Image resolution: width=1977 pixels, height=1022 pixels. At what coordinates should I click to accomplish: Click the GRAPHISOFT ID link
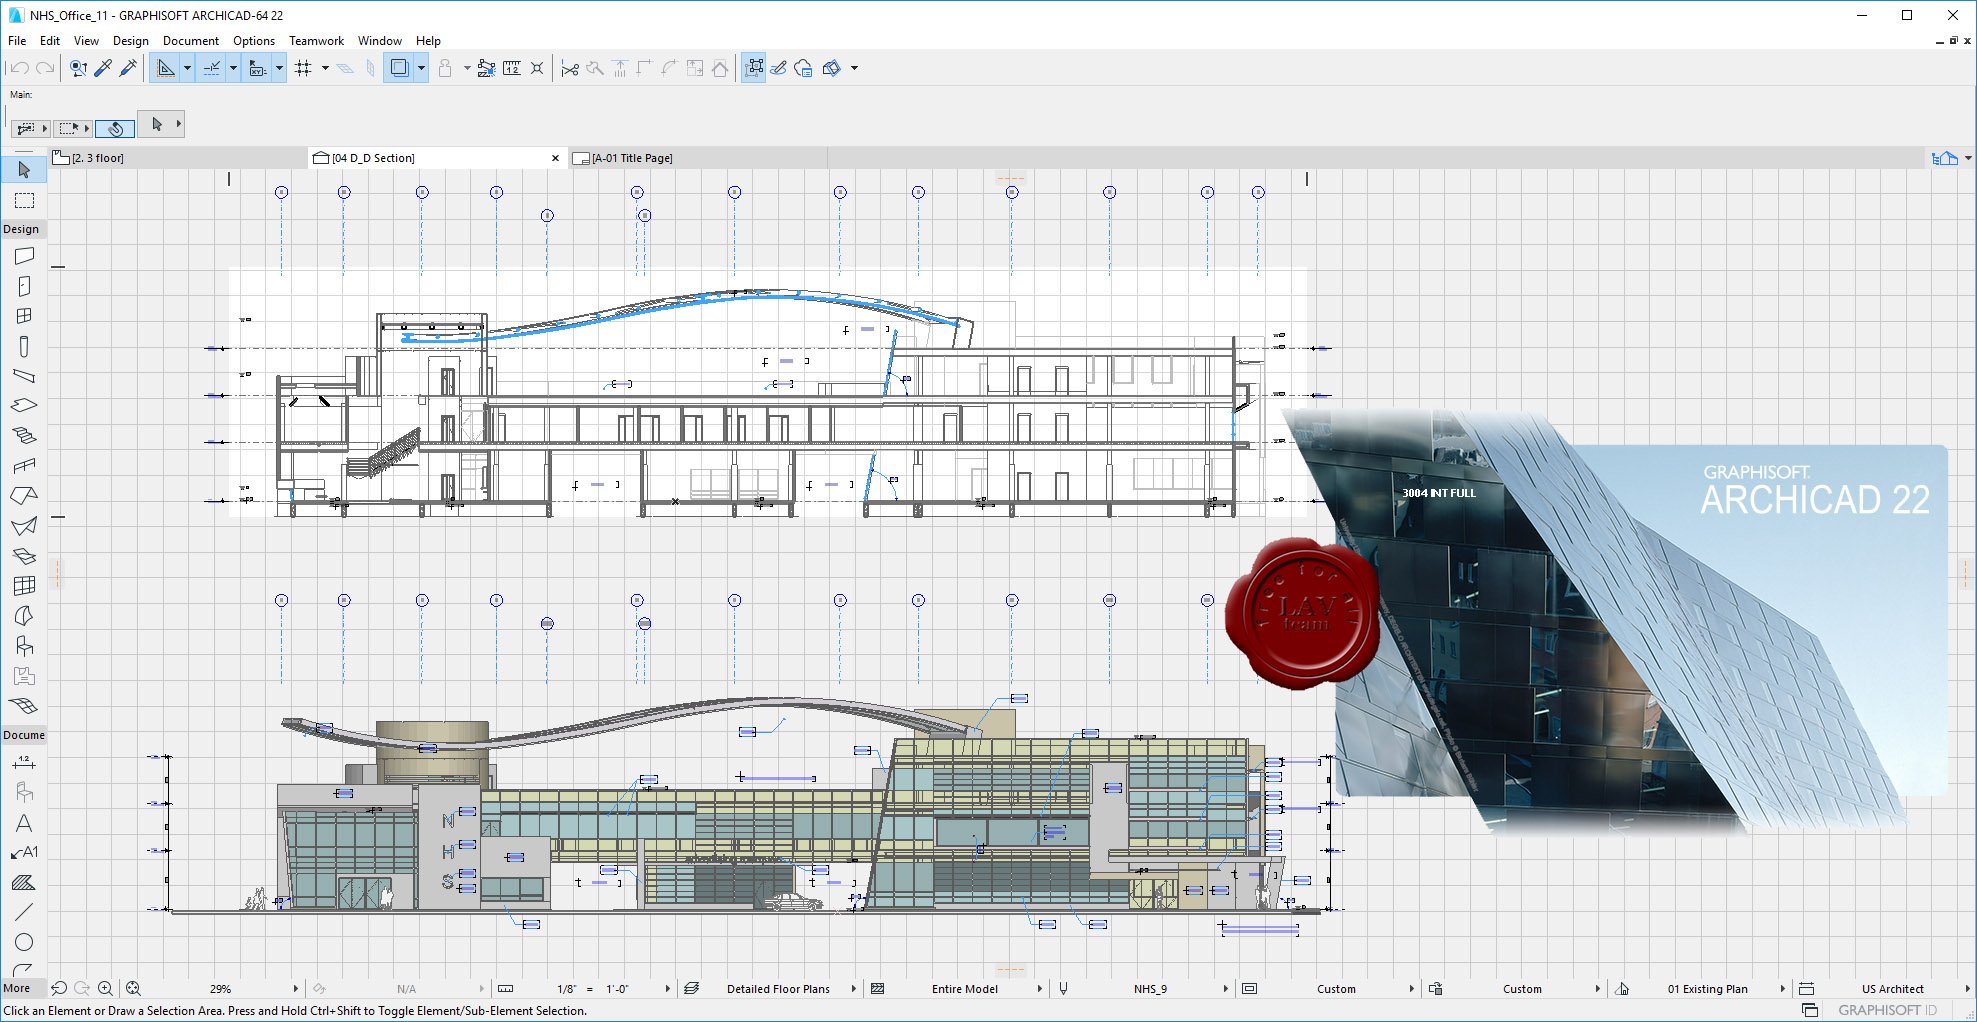click(1887, 1010)
